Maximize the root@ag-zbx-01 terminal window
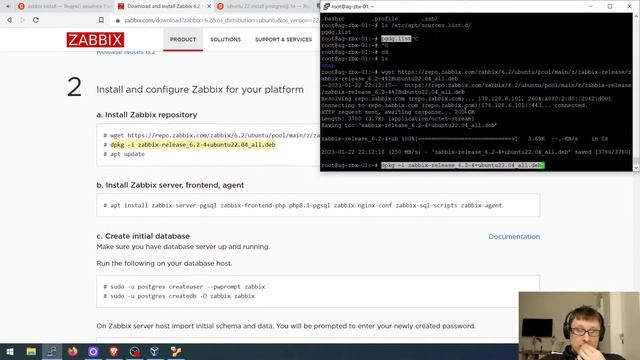640x360 pixels. [610, 7]
